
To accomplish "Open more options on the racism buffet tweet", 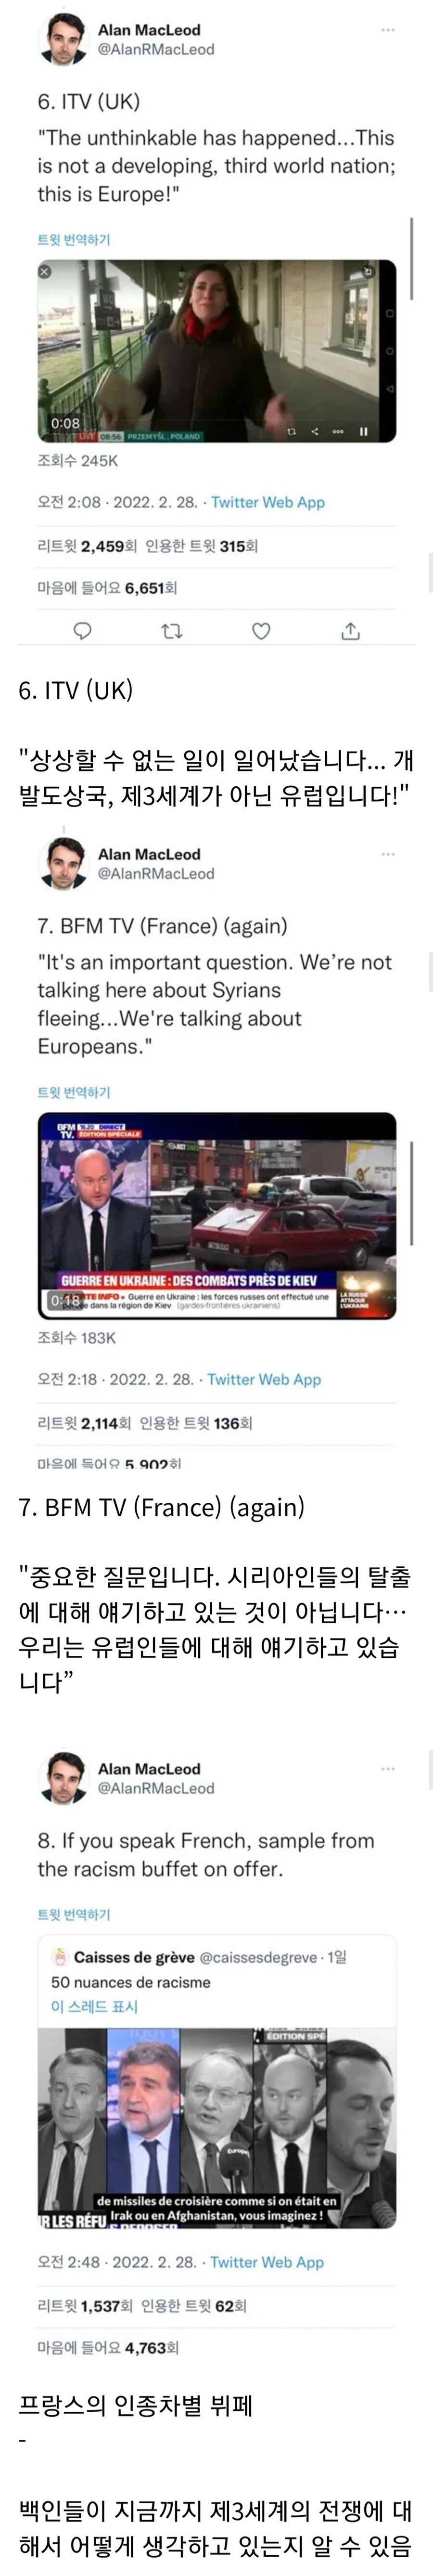I will pyautogui.click(x=388, y=1769).
